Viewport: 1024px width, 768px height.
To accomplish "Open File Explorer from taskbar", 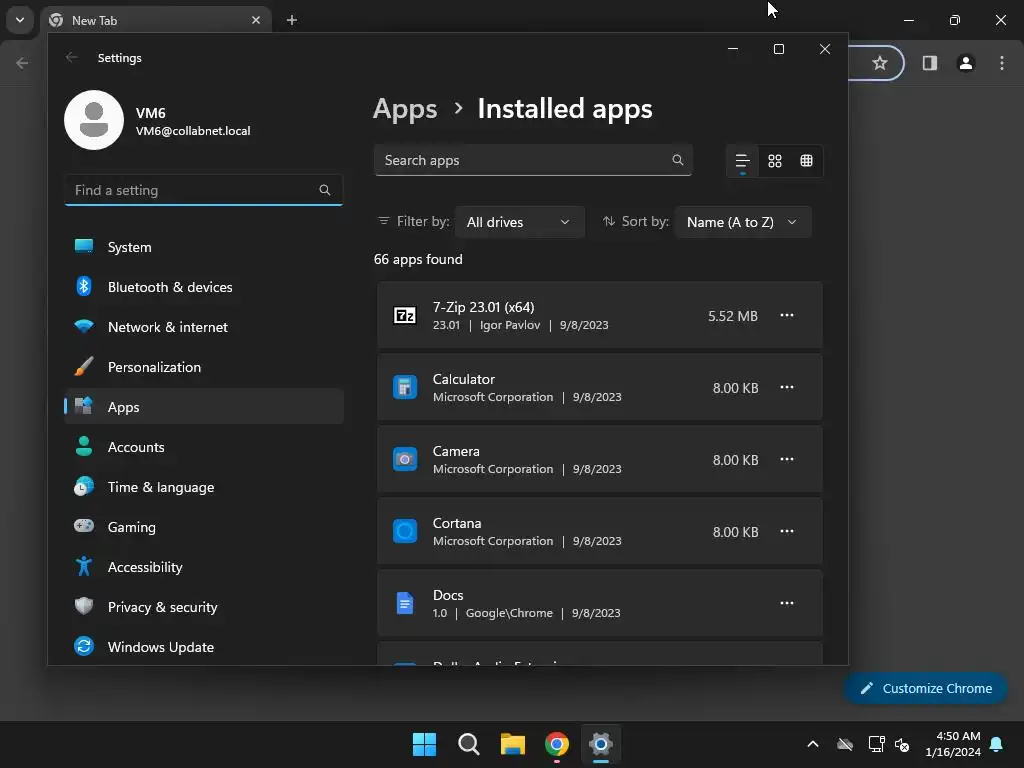I will [x=513, y=744].
